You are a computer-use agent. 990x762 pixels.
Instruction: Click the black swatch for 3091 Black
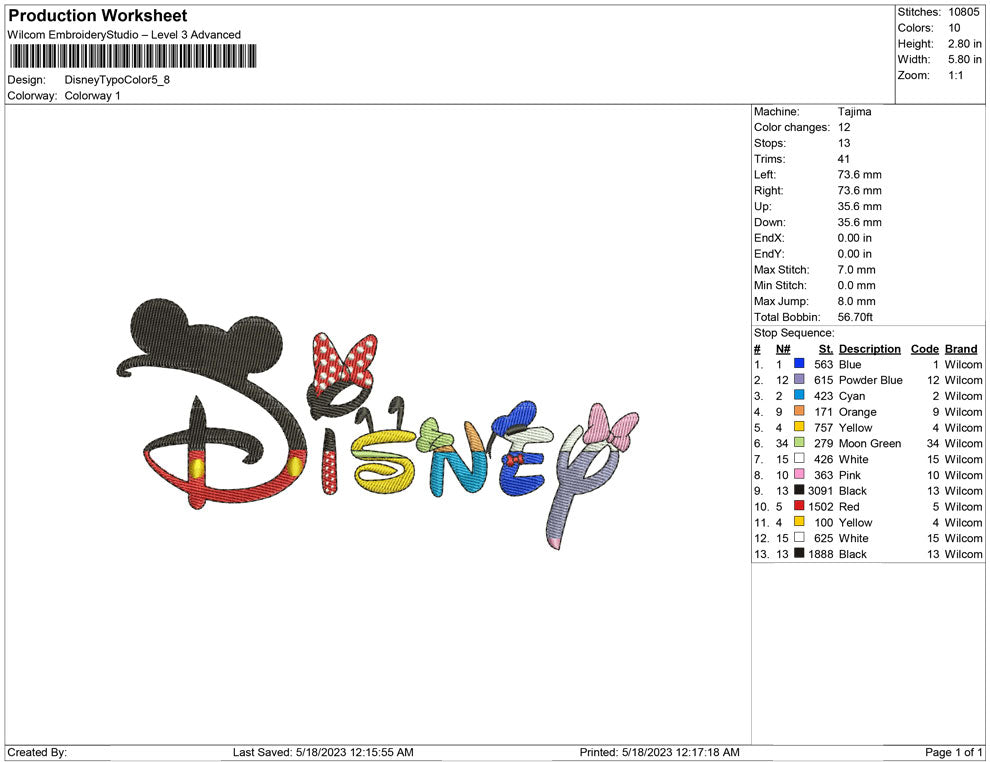[x=799, y=490]
